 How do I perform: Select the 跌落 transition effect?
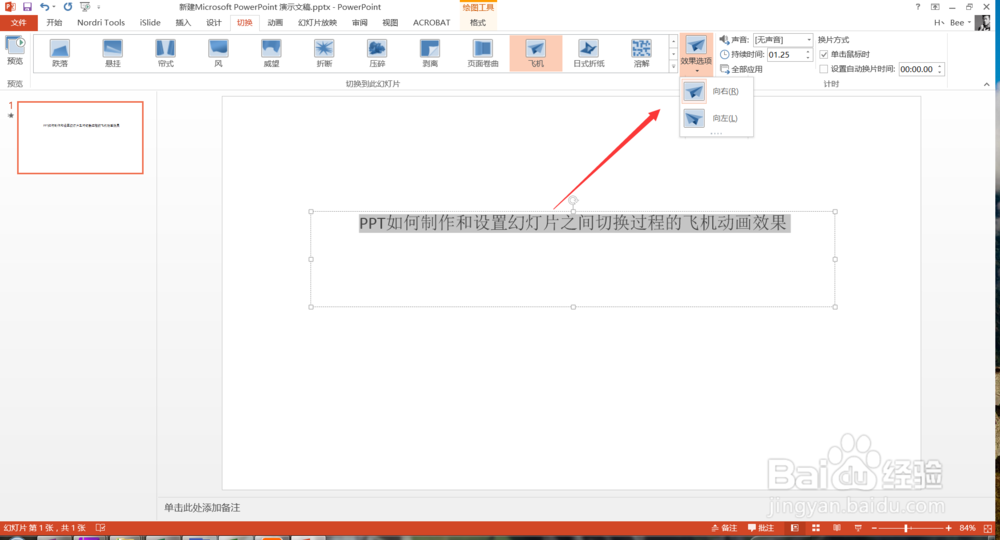coord(60,53)
